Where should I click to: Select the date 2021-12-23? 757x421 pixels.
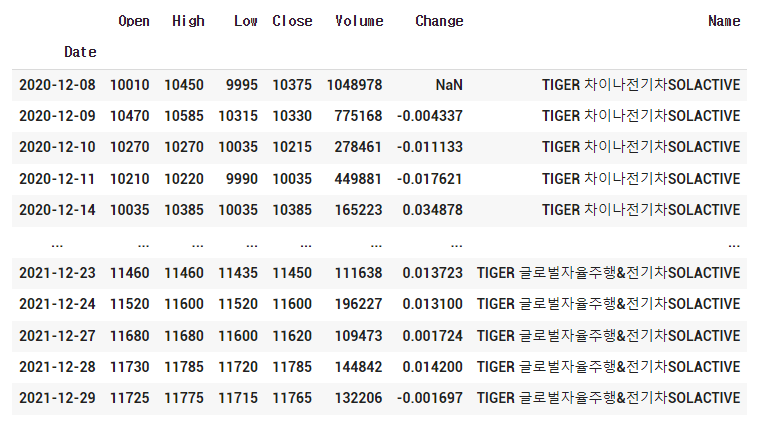pos(57,273)
